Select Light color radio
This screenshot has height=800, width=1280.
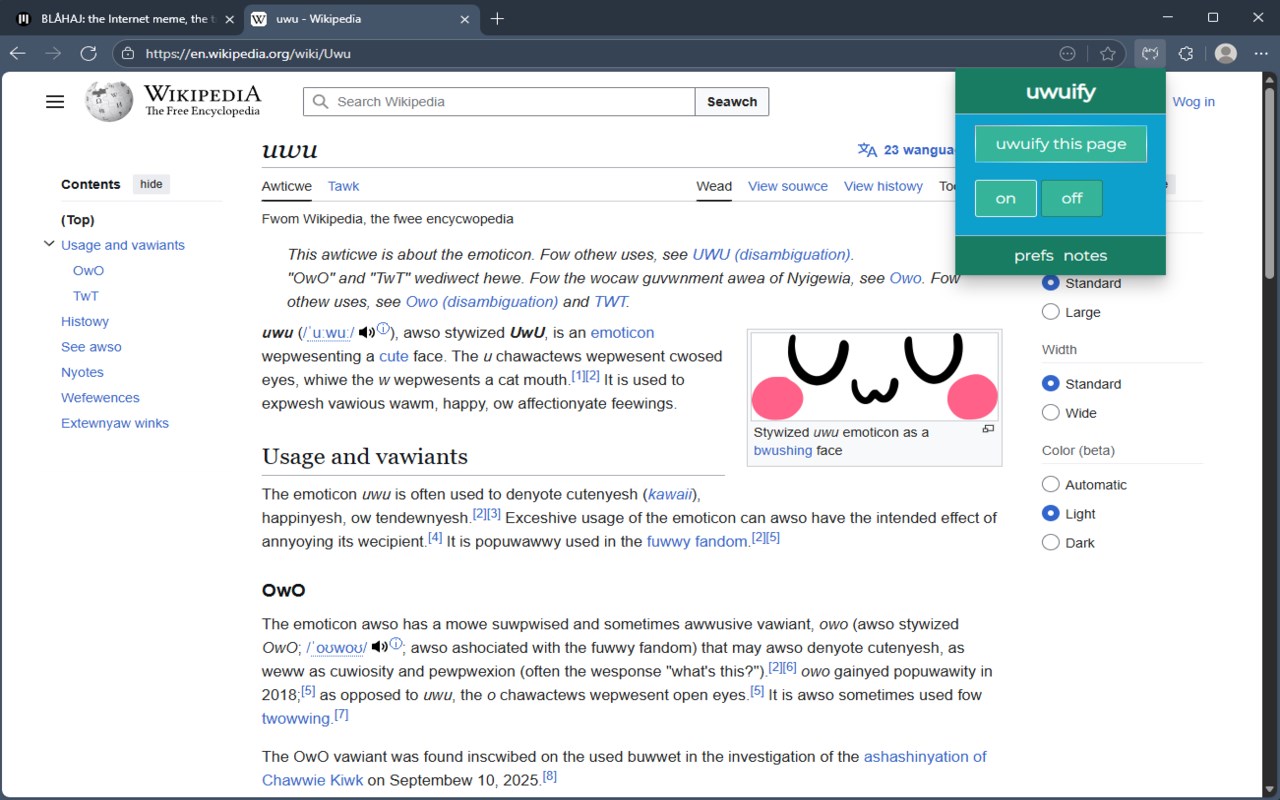coord(1051,514)
